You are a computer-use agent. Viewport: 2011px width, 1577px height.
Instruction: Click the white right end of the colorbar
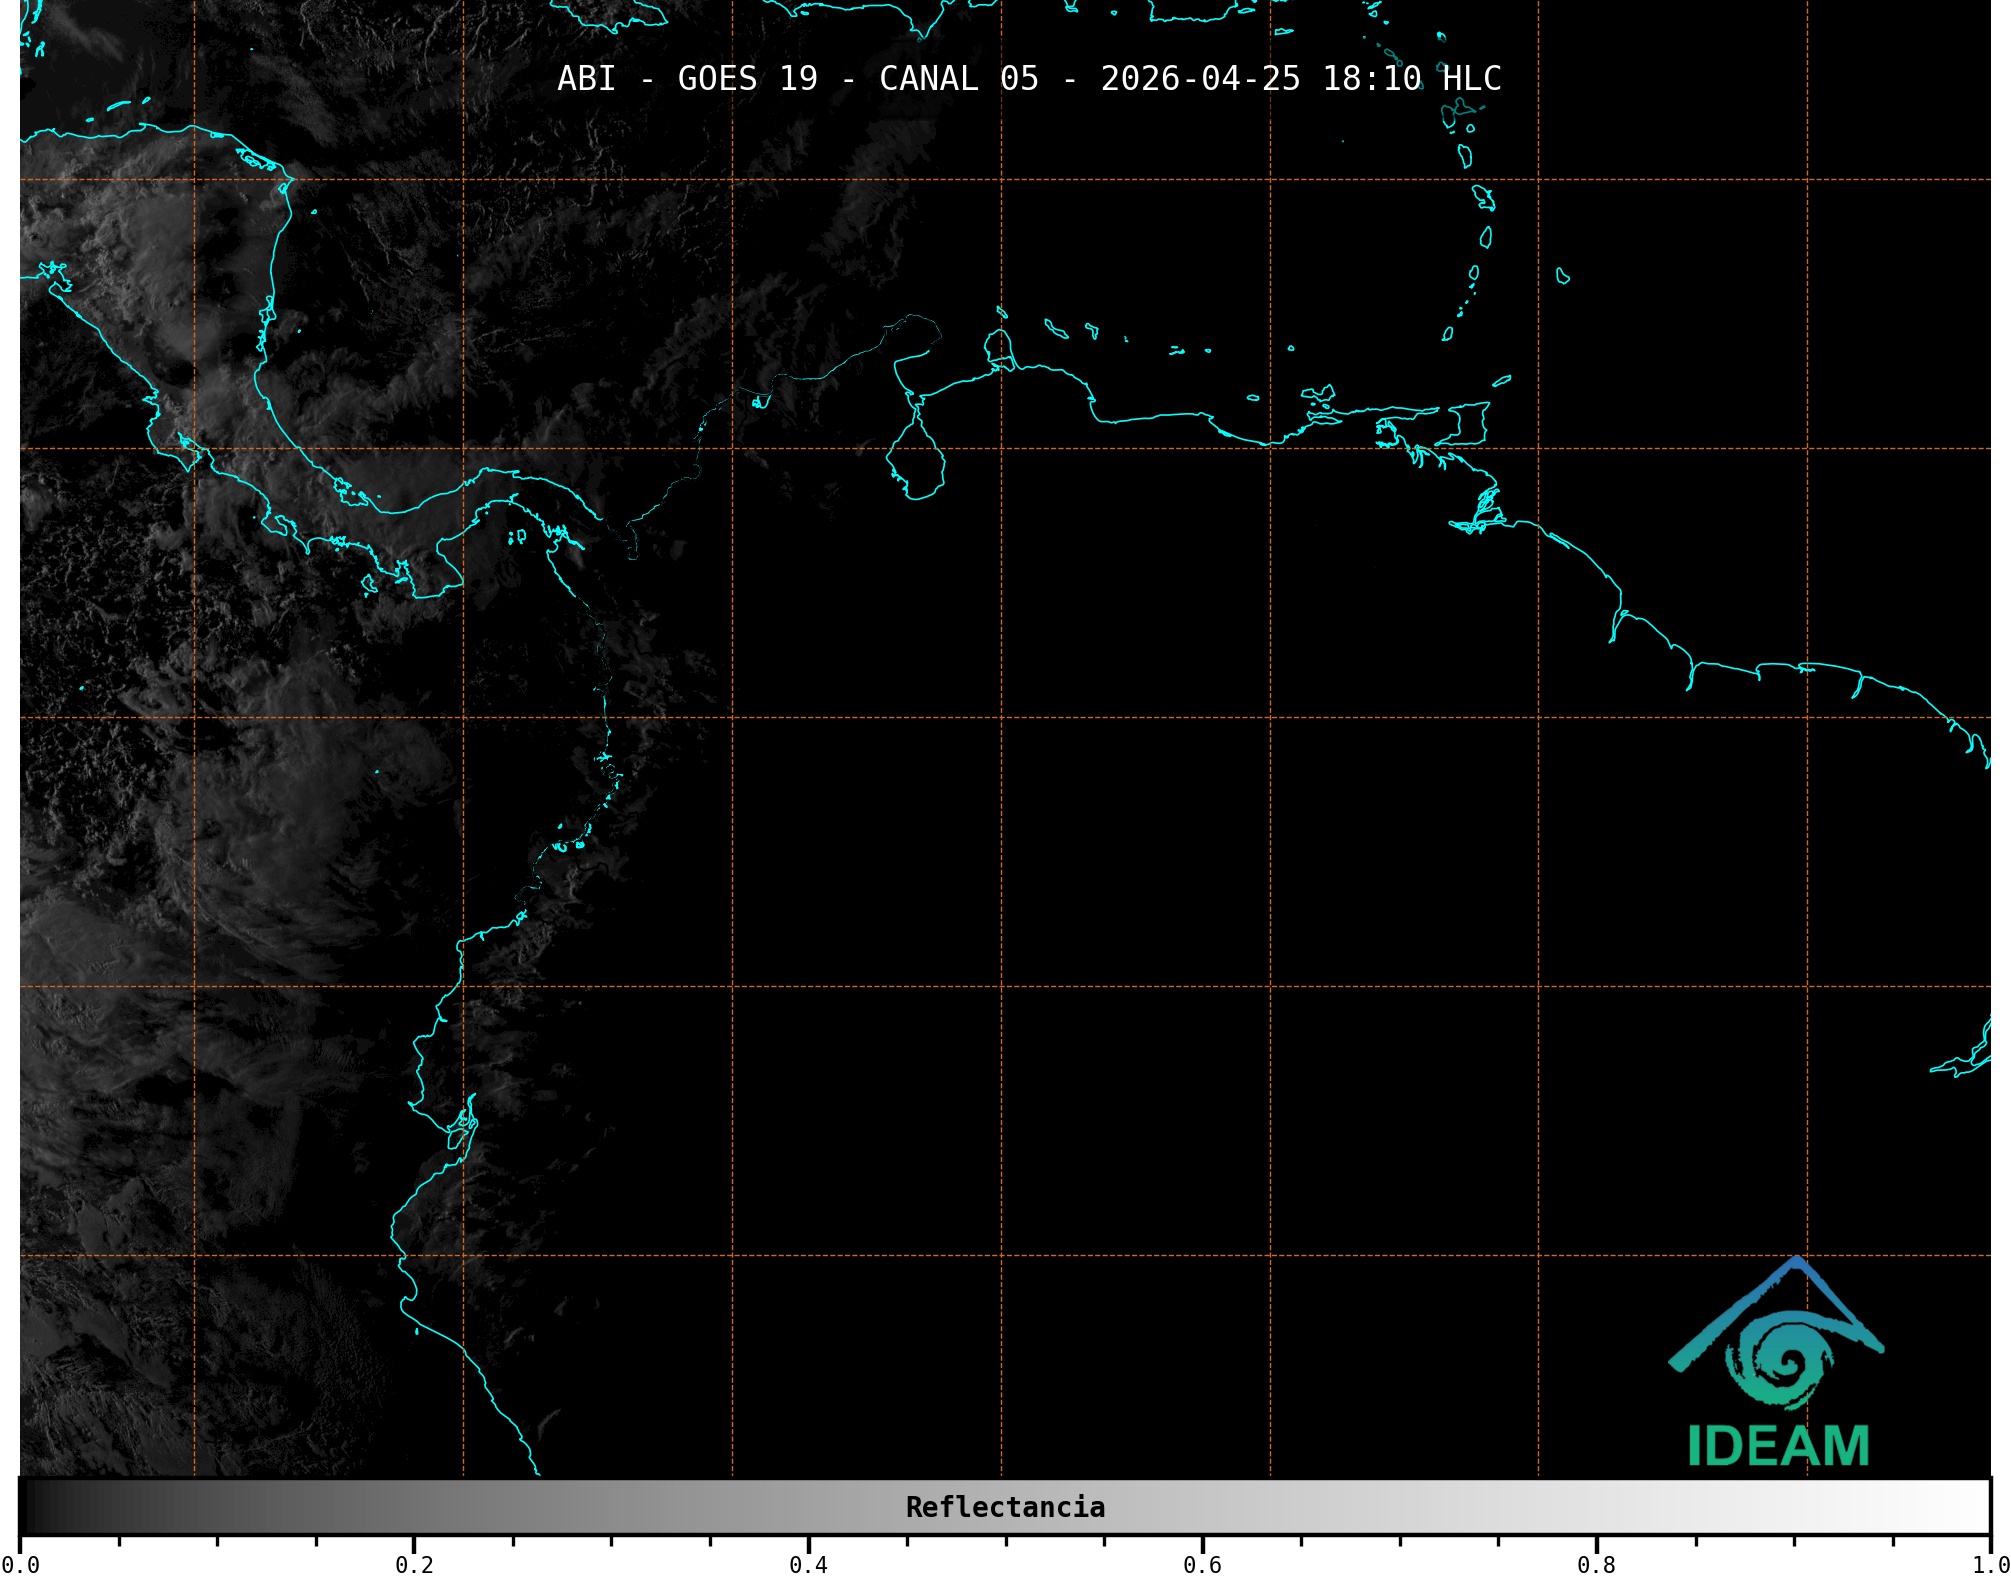[x=1975, y=1507]
